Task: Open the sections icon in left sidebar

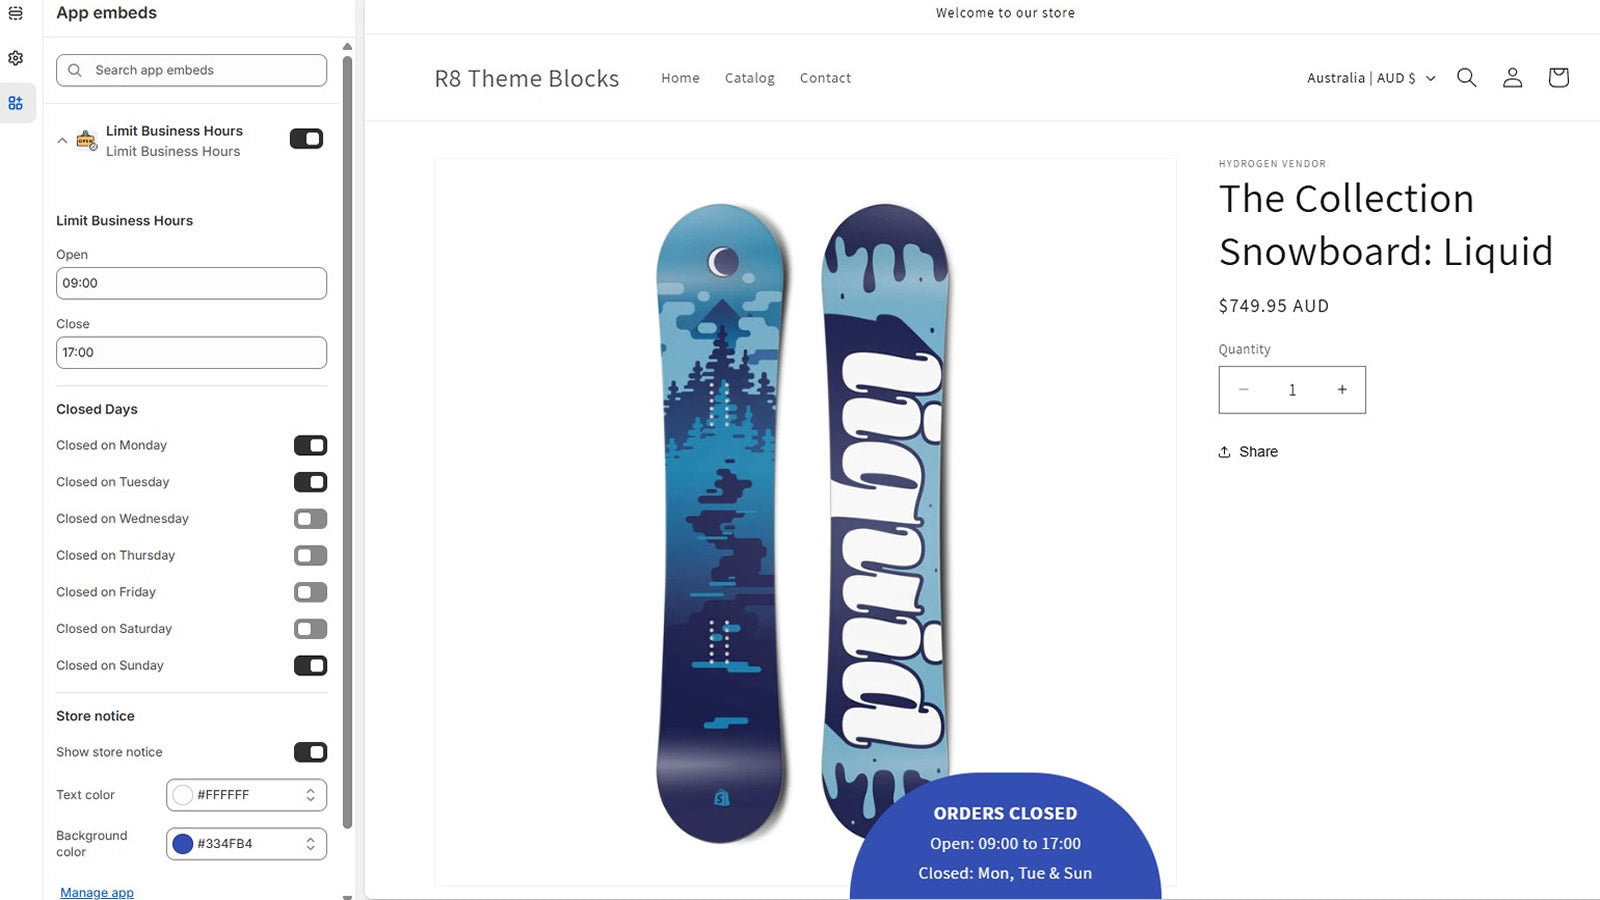Action: (16, 13)
